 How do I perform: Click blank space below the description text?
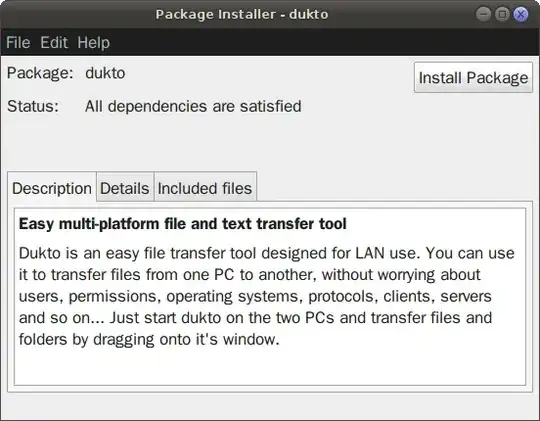coord(270,367)
